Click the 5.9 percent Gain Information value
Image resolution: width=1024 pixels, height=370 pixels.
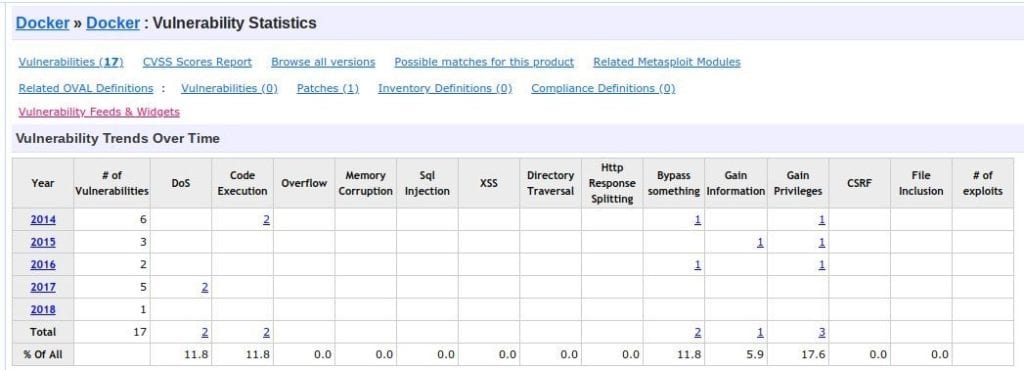coord(756,355)
